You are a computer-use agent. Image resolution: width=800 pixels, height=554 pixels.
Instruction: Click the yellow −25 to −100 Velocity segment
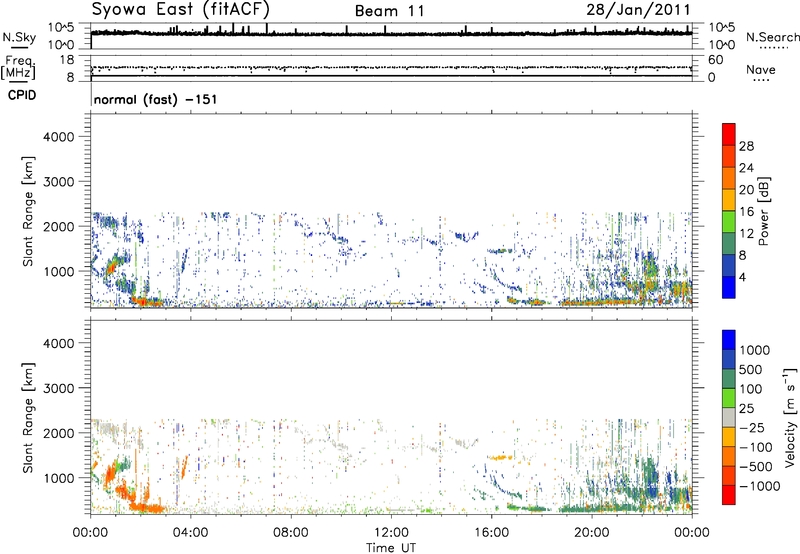(729, 437)
